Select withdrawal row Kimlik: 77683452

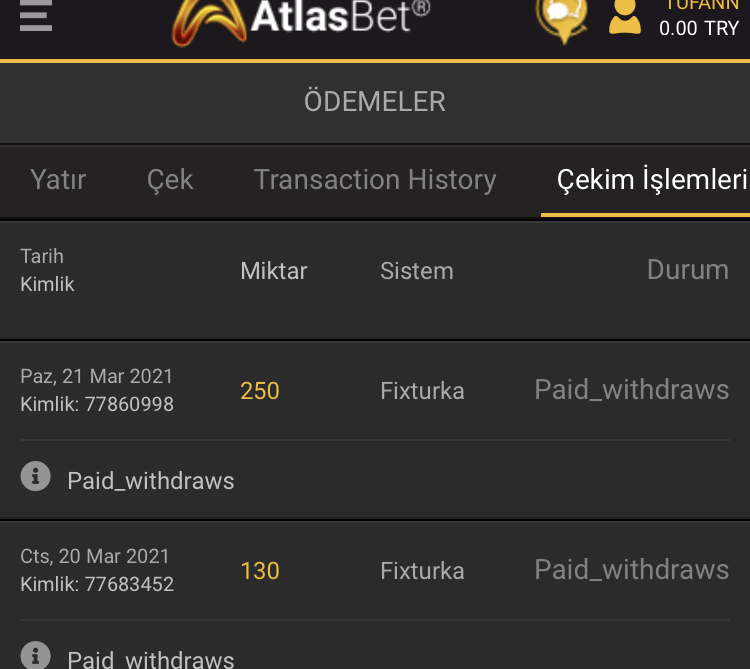coord(97,584)
